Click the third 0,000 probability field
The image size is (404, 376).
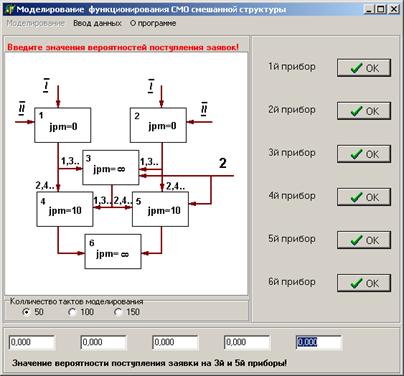pos(175,342)
